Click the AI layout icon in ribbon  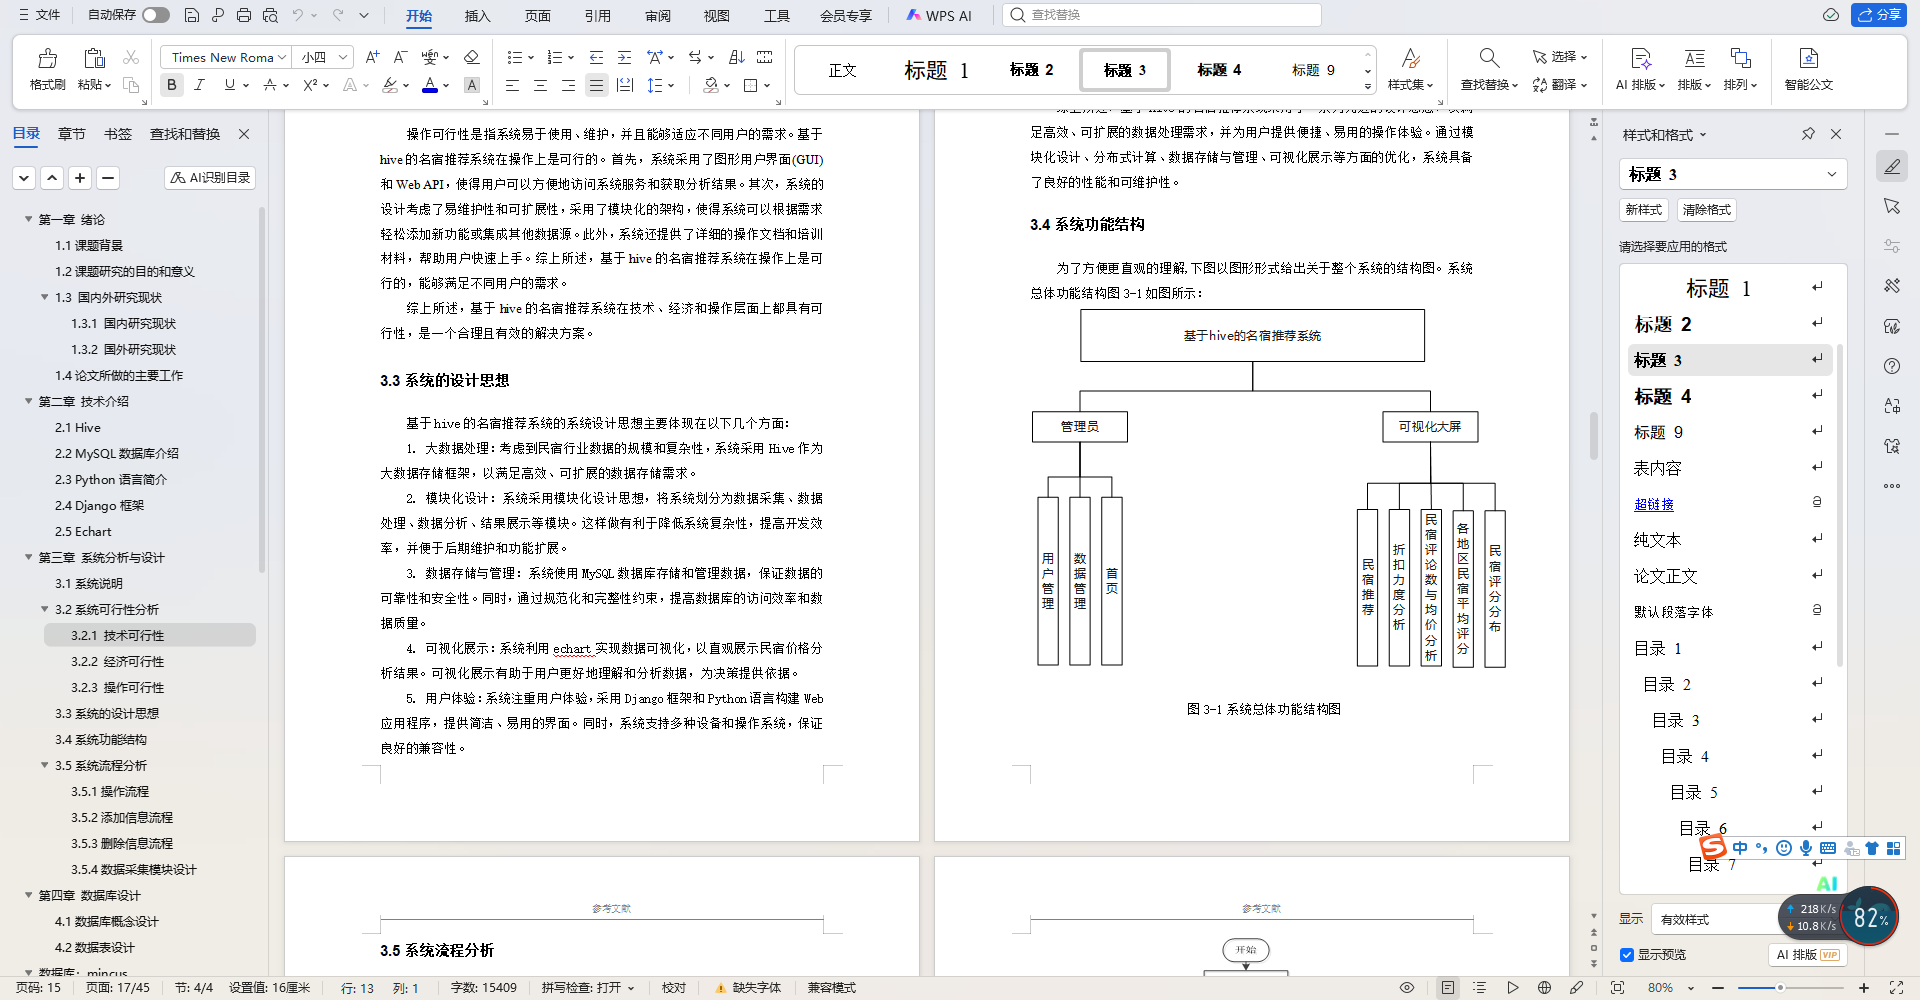(1640, 58)
